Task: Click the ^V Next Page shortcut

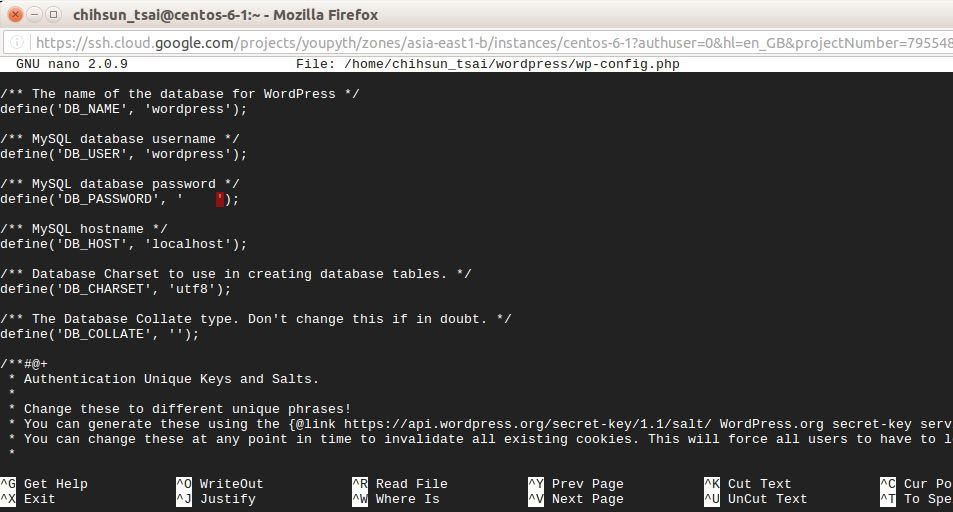Action: pyautogui.click(x=576, y=499)
